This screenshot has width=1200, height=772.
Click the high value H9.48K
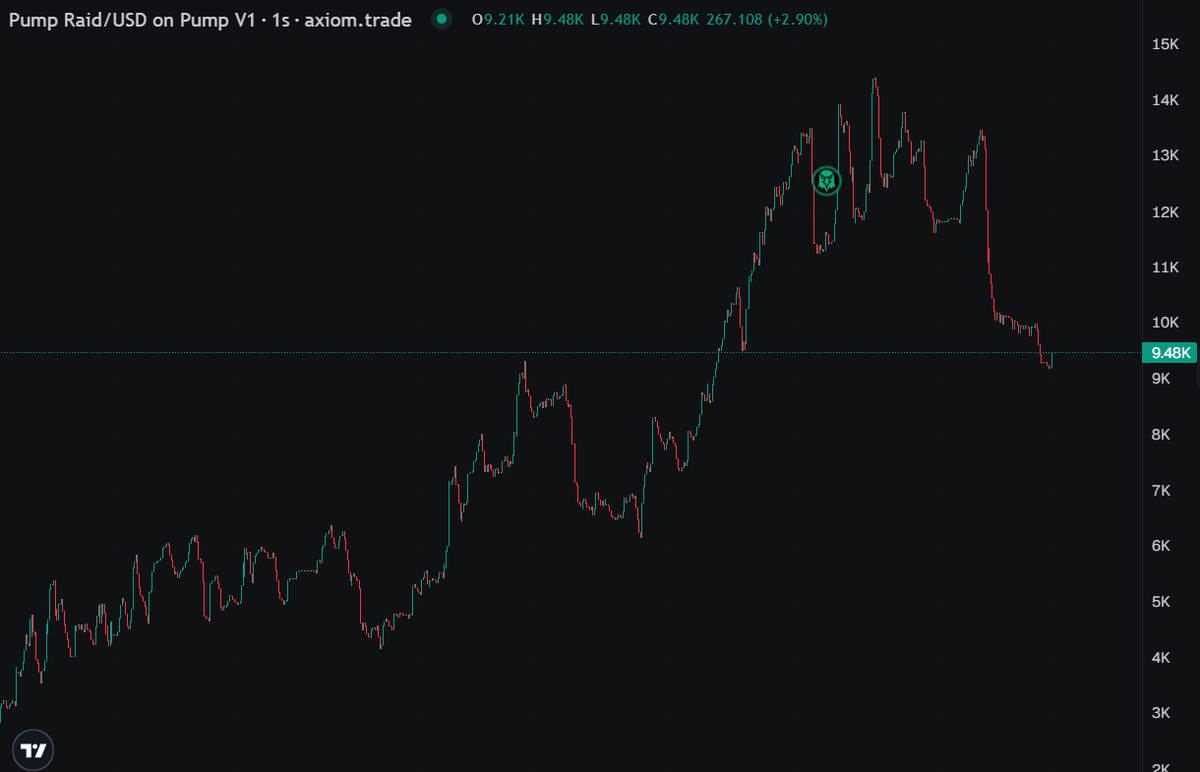558,20
